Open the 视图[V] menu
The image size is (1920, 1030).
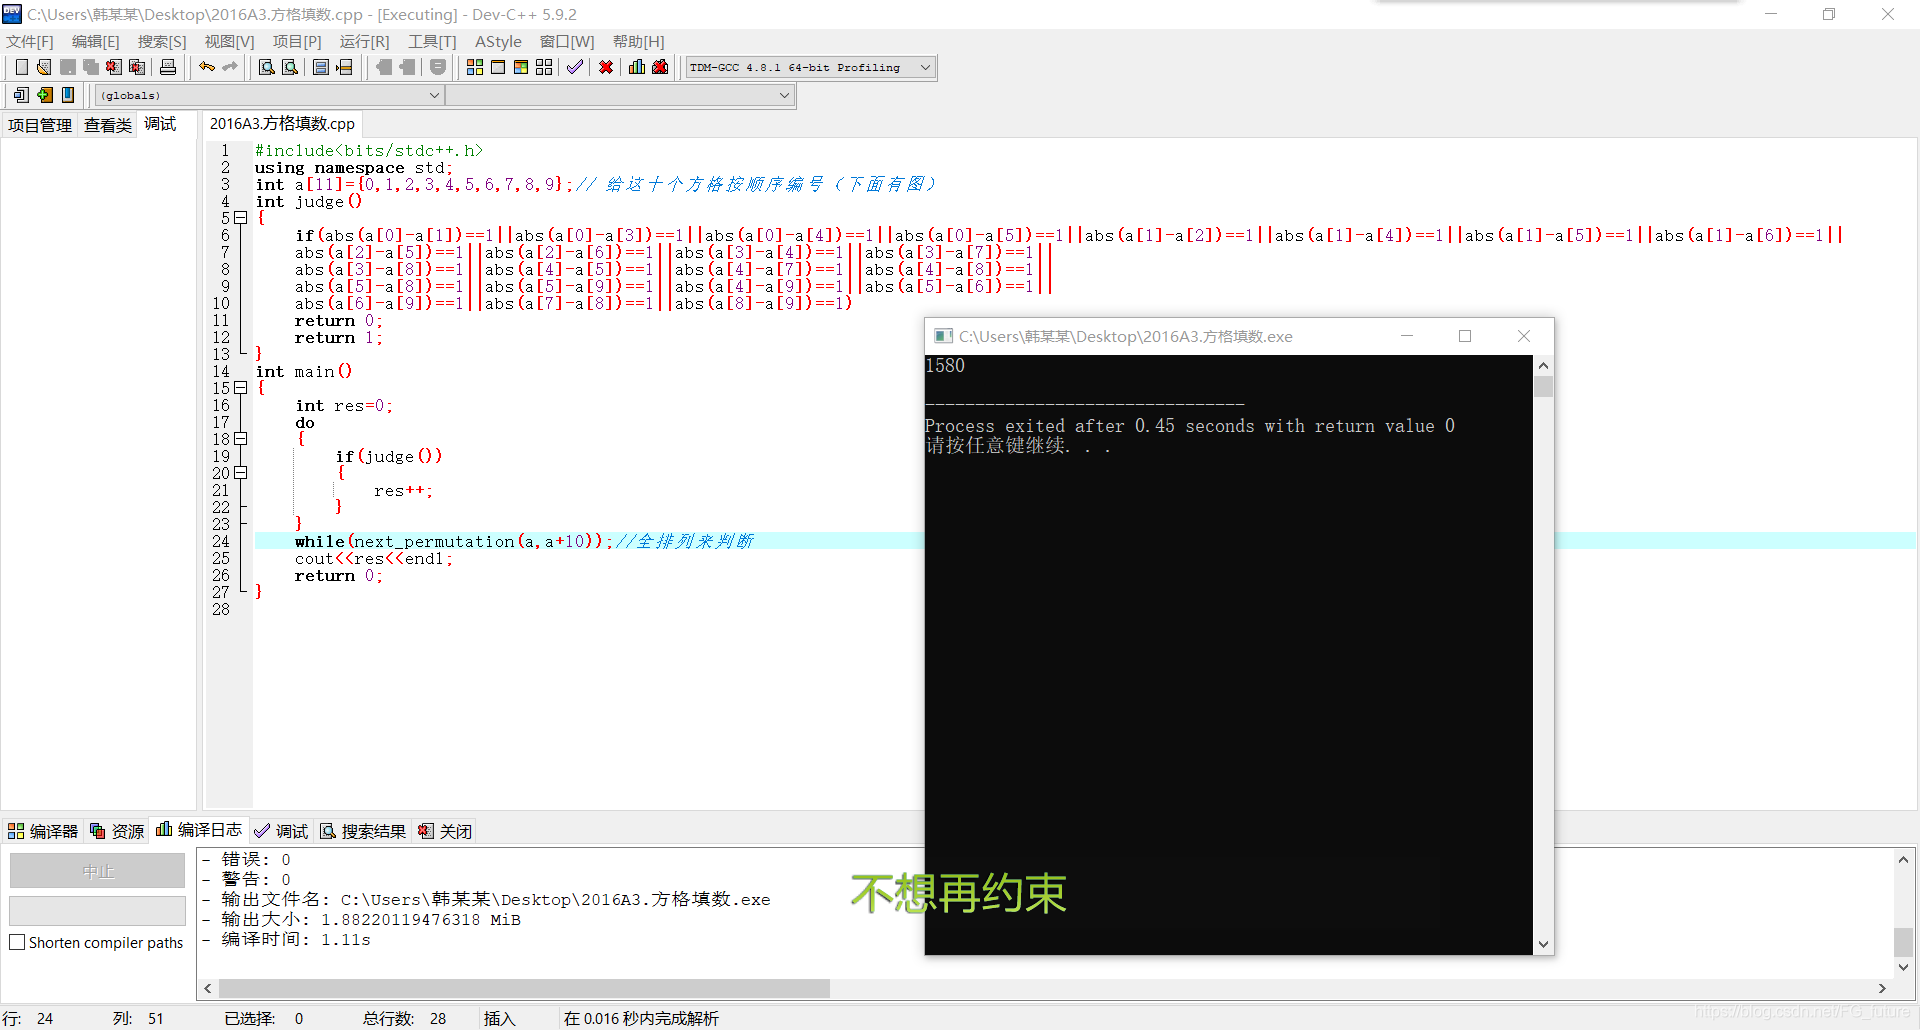tap(229, 41)
